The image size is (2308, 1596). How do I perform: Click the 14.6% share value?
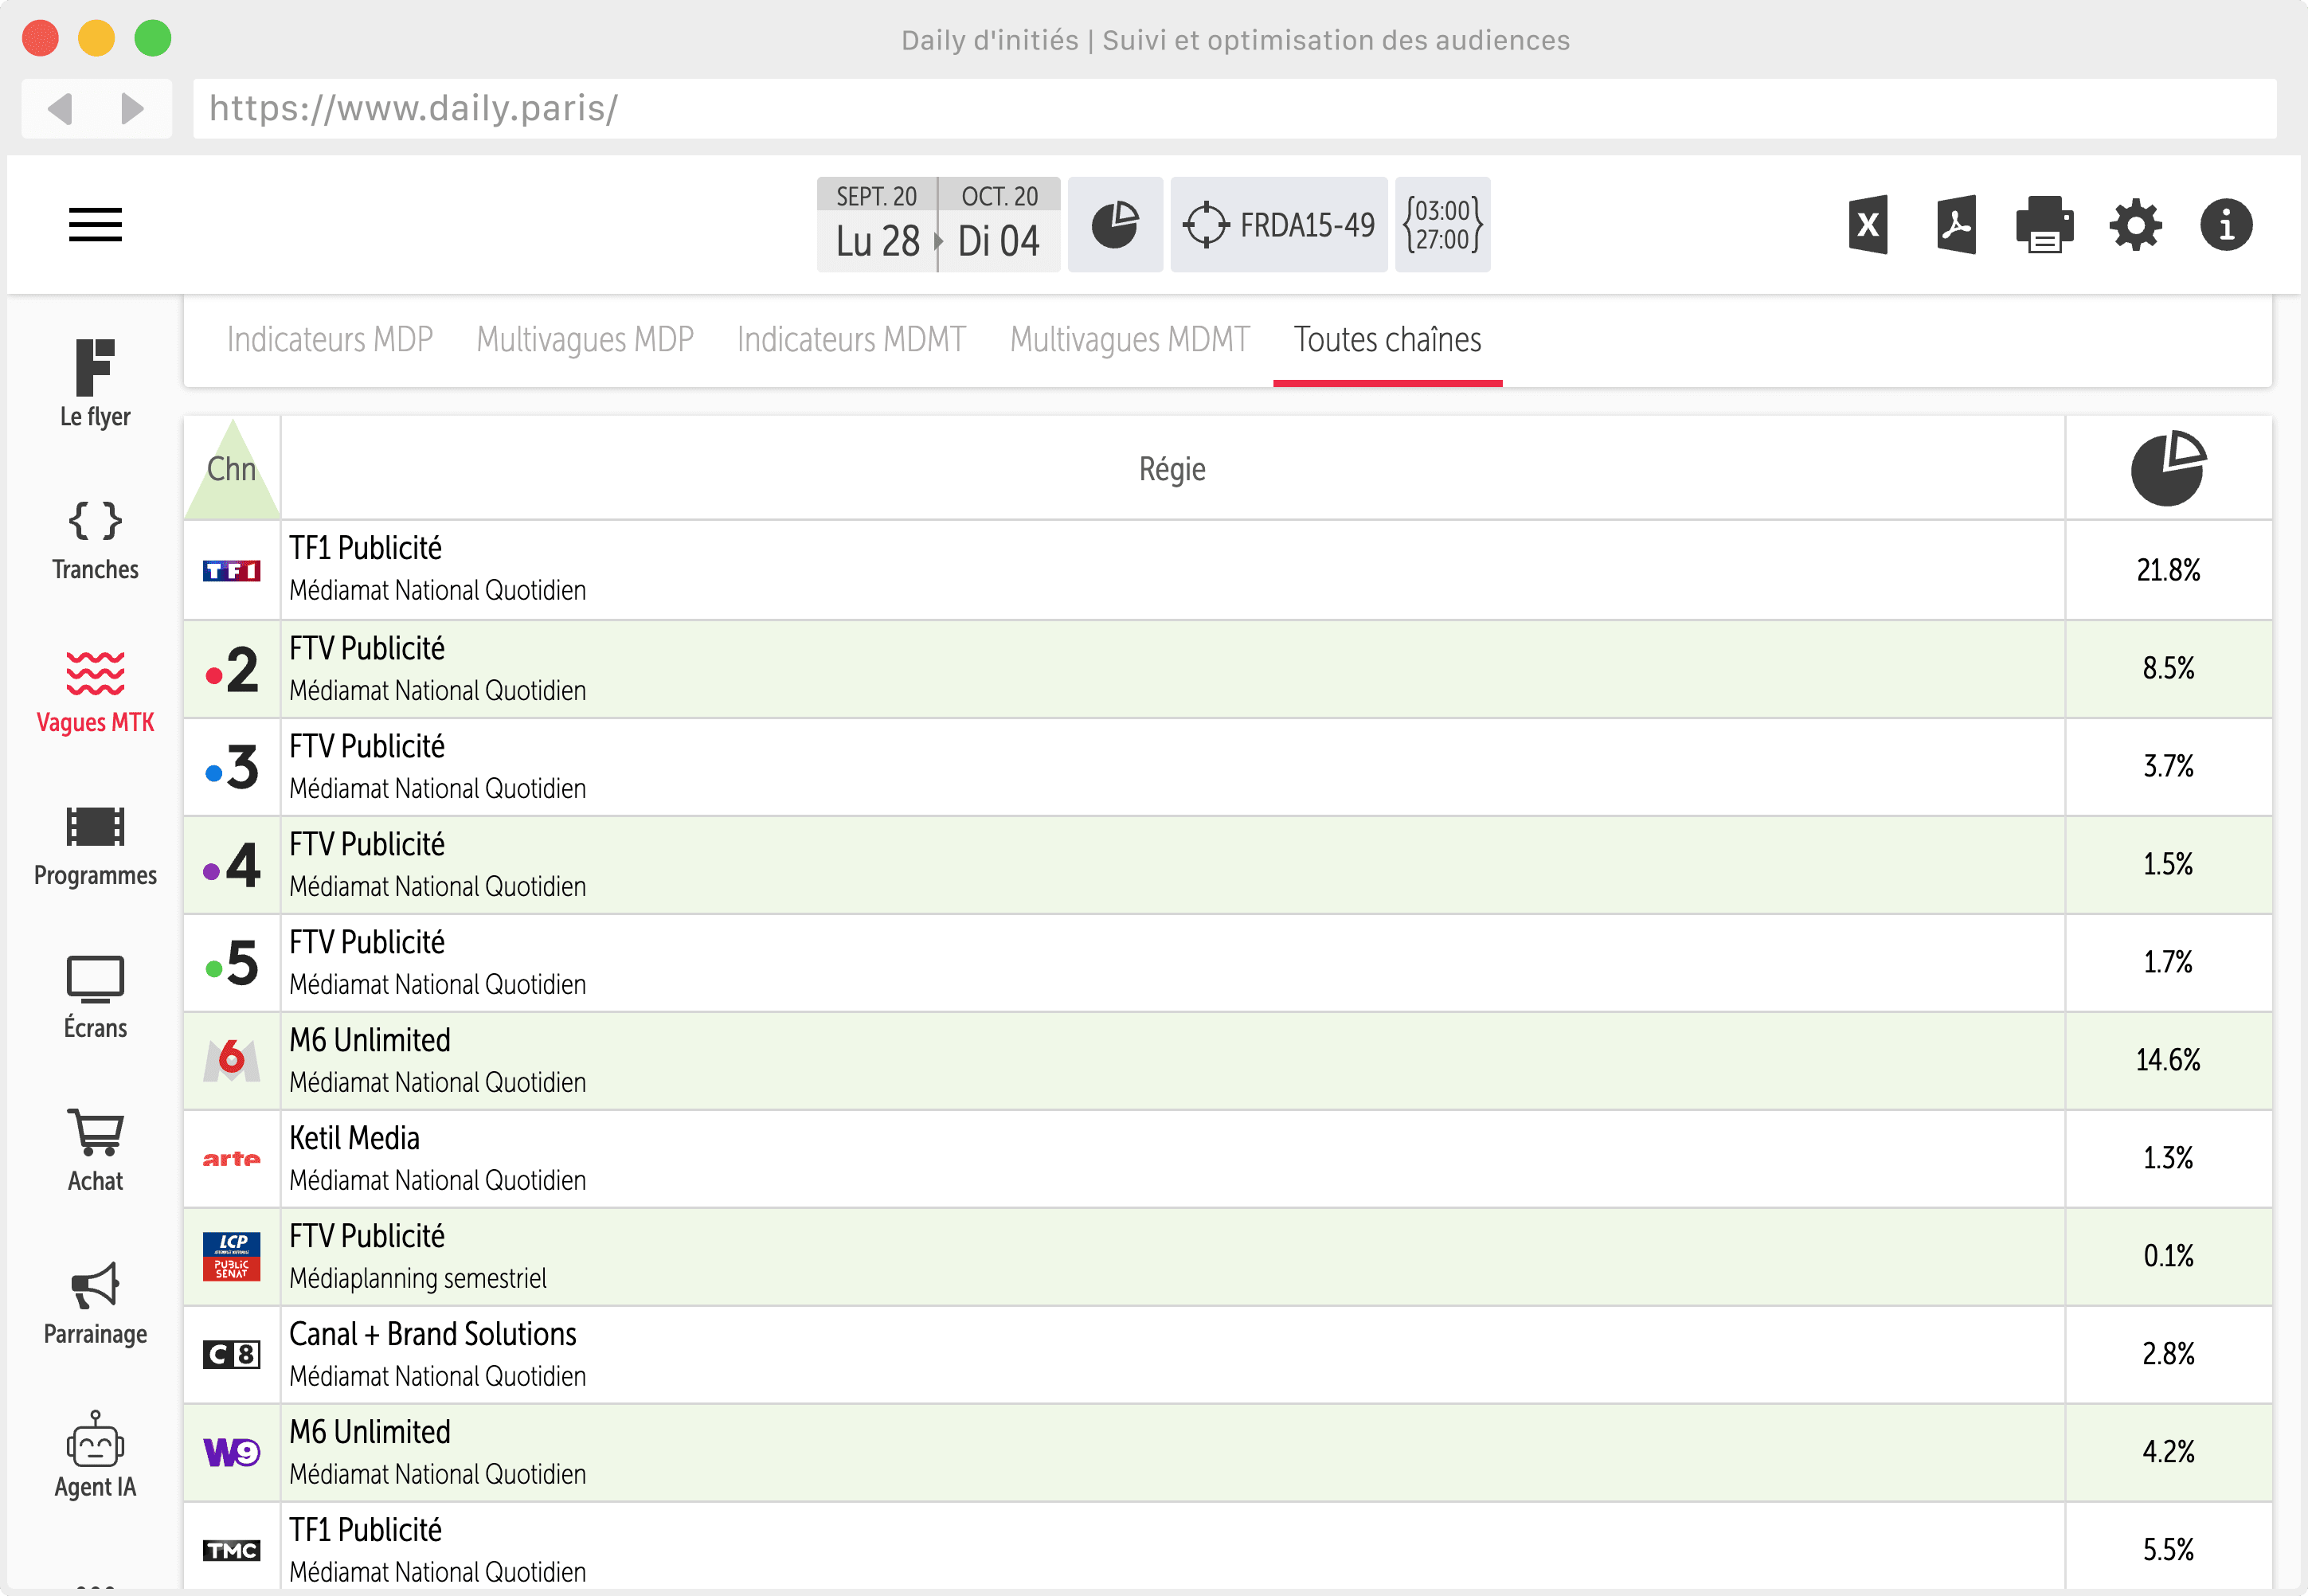point(2167,1060)
